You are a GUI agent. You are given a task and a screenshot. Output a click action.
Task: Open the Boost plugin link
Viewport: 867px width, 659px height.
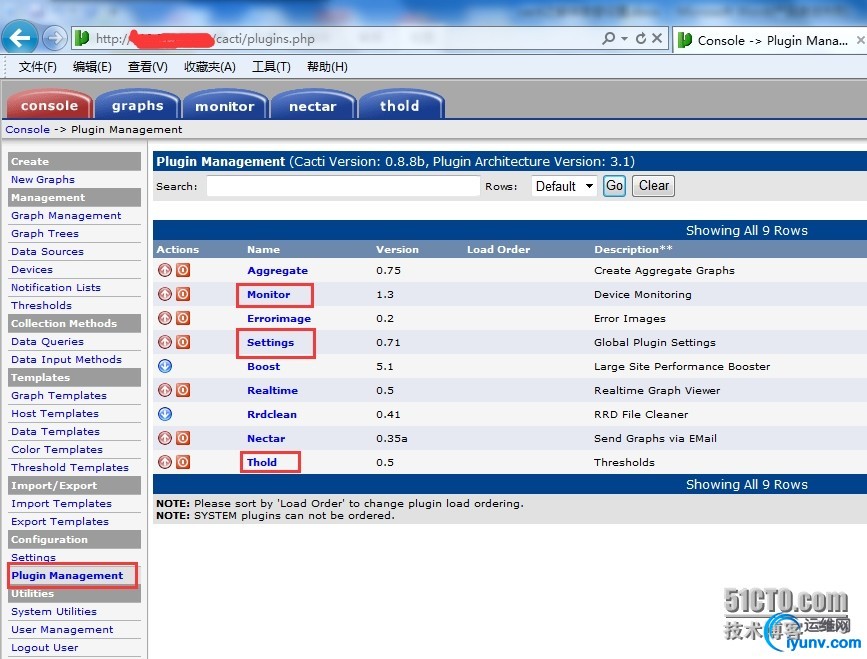tap(264, 366)
